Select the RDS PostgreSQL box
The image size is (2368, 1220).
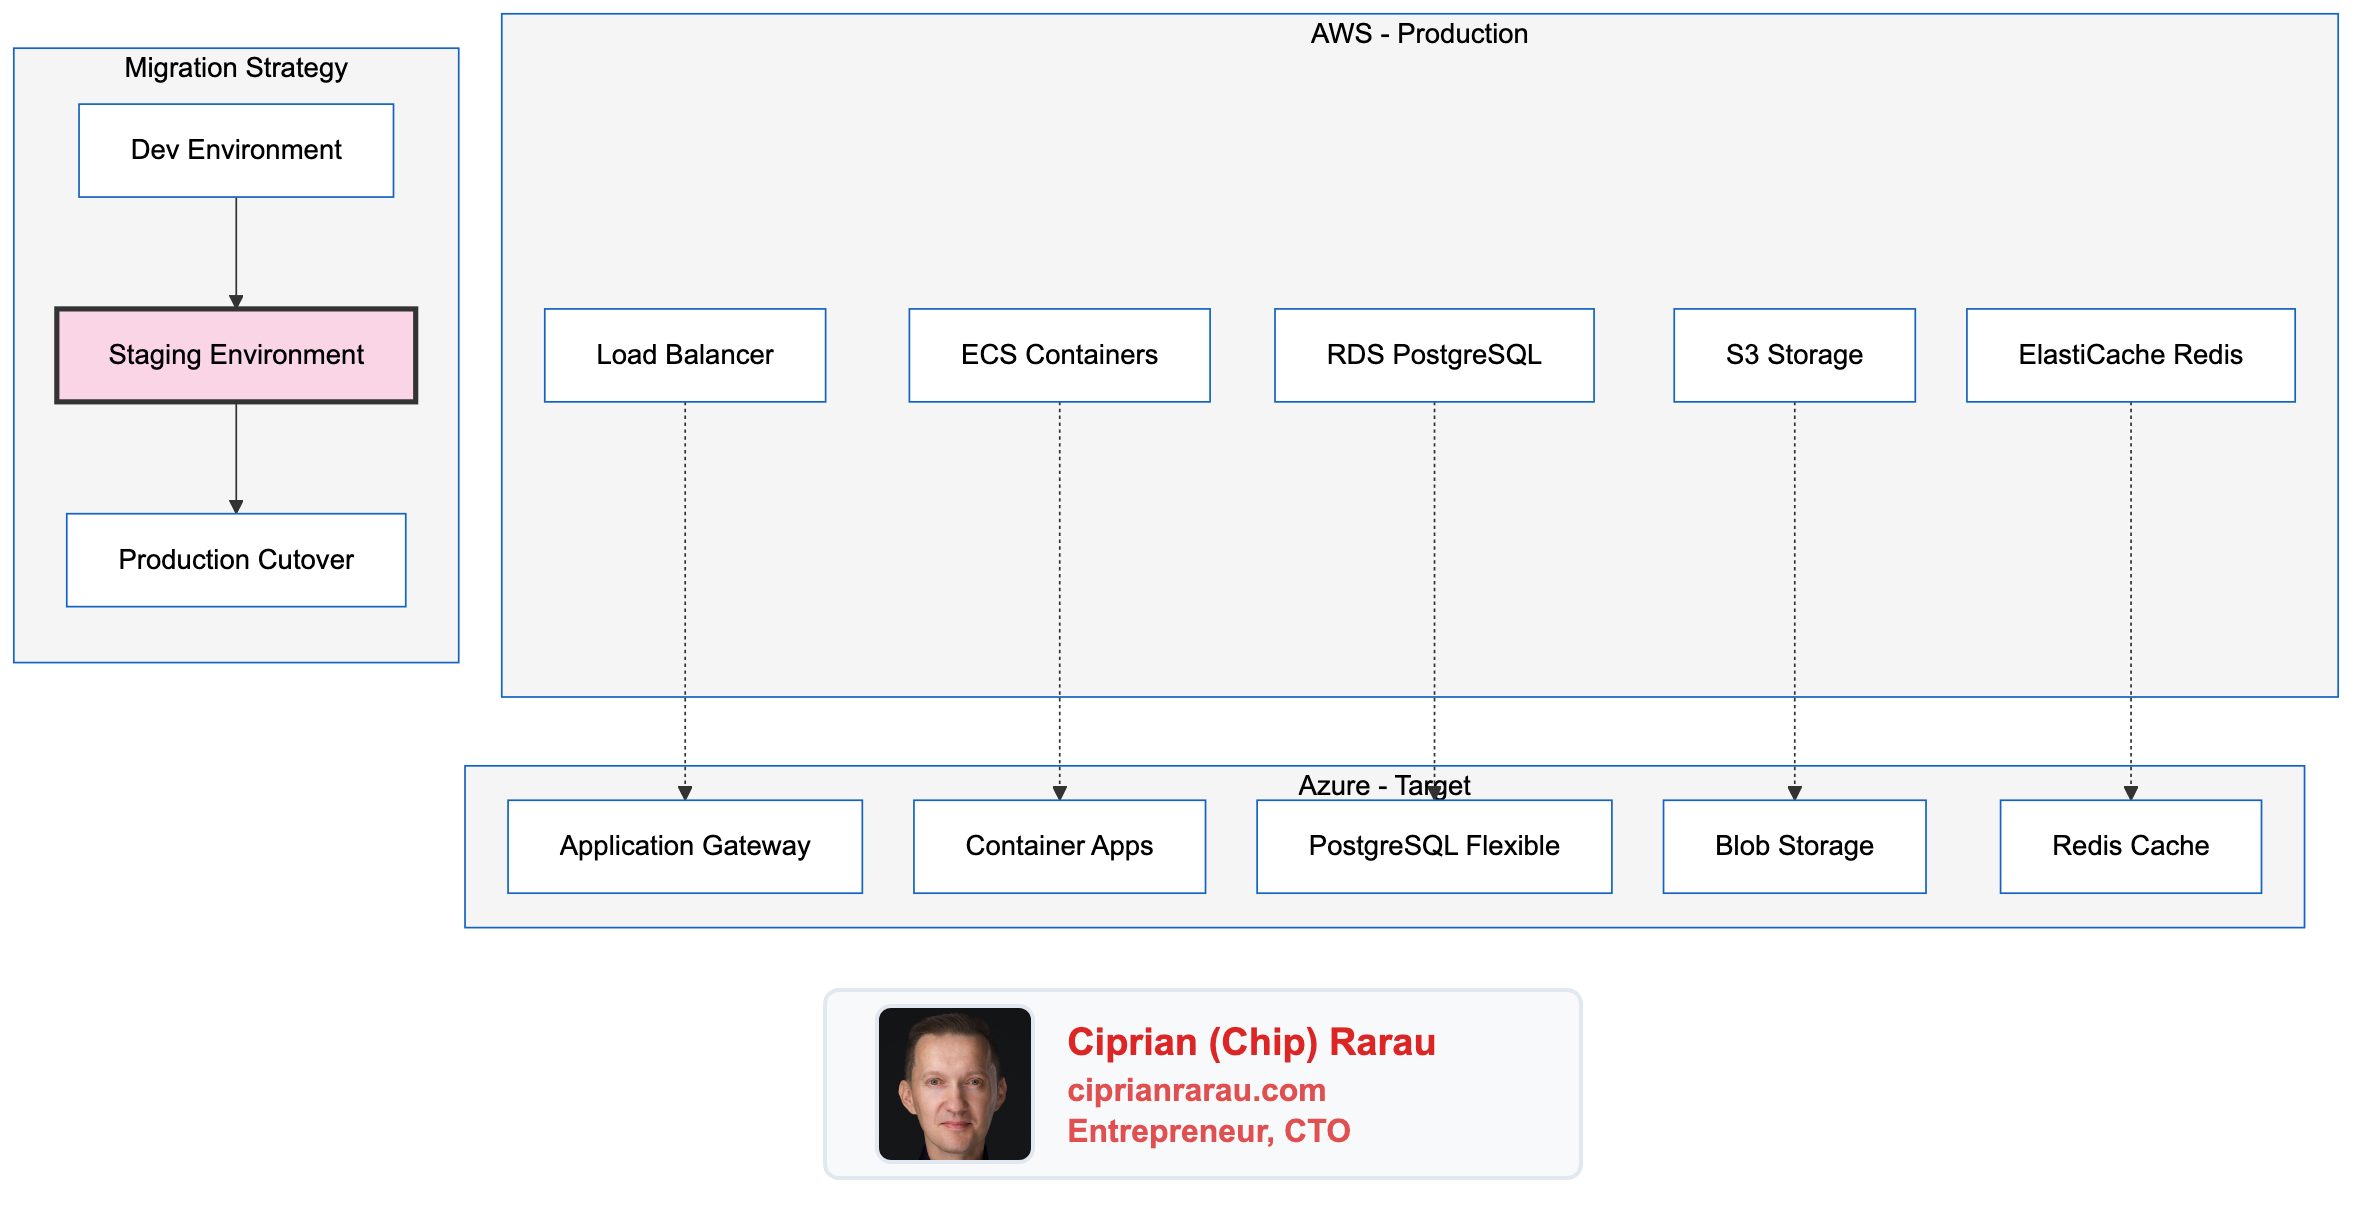(x=1434, y=355)
